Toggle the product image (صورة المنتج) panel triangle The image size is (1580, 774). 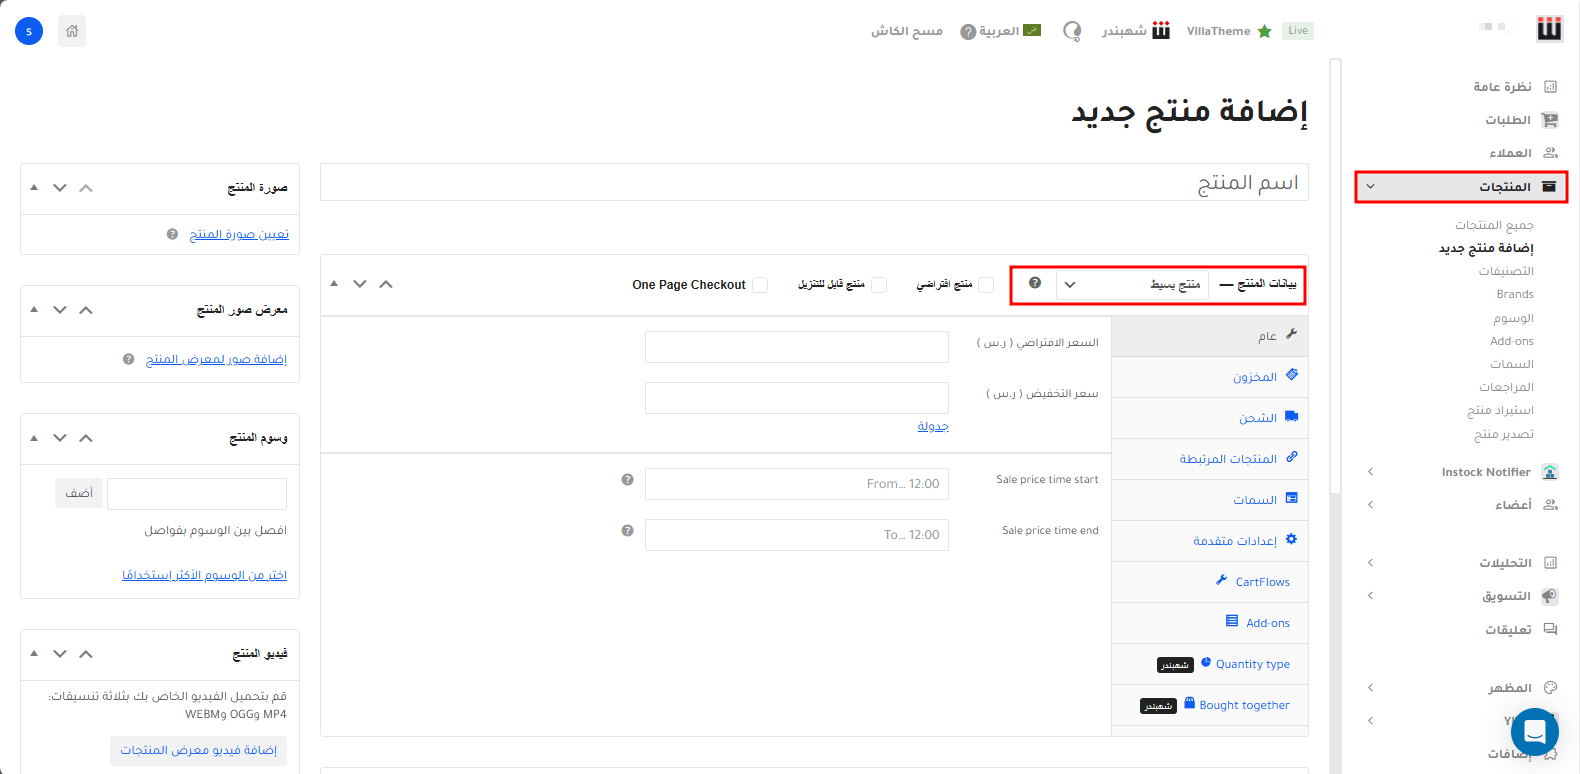click(34, 188)
